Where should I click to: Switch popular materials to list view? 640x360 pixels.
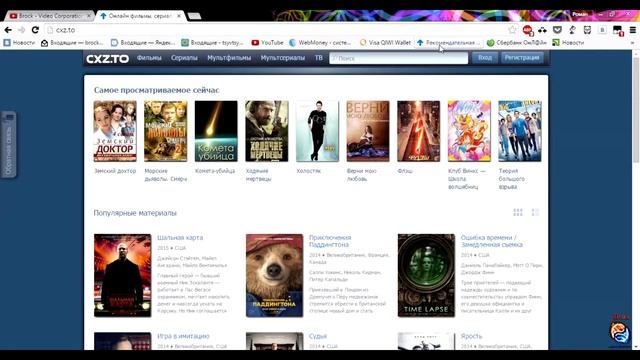tap(535, 212)
